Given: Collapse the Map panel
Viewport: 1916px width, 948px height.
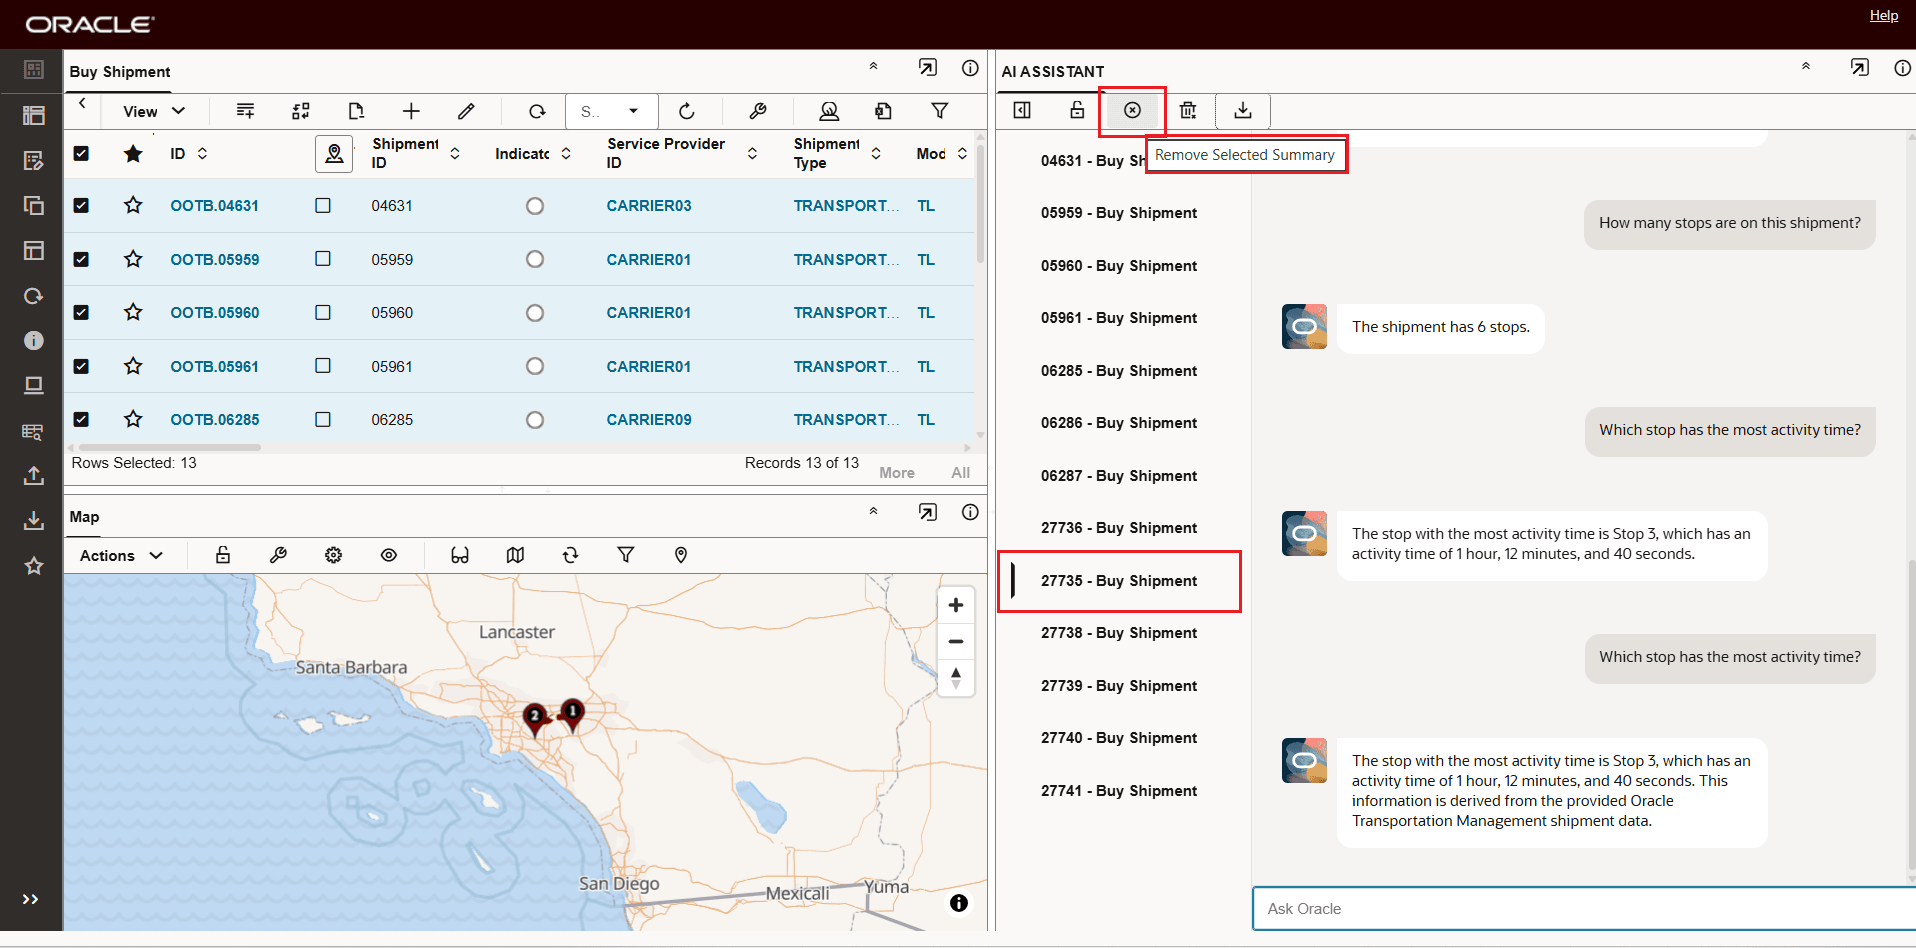Looking at the screenshot, I should pos(873,511).
